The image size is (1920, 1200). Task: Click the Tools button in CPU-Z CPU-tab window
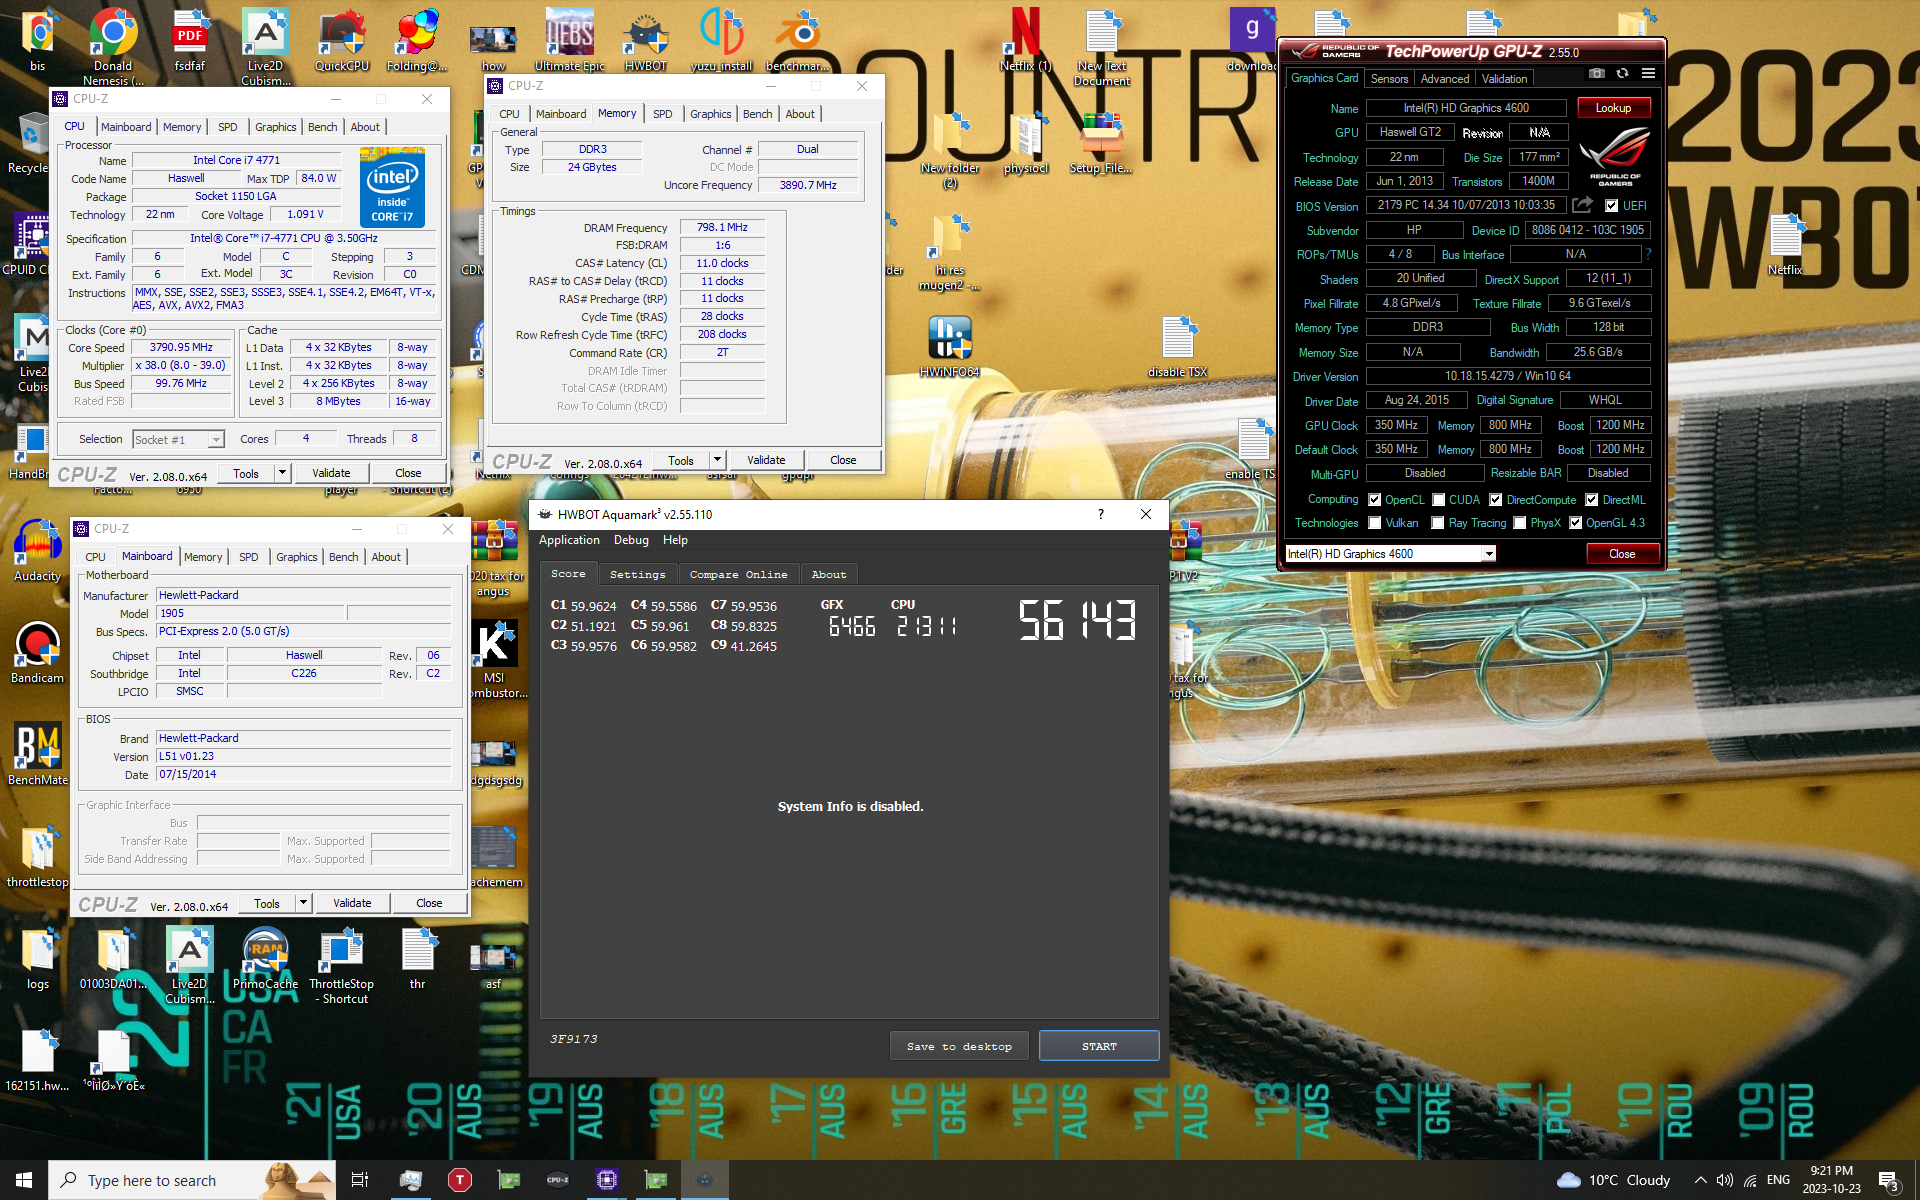[246, 473]
